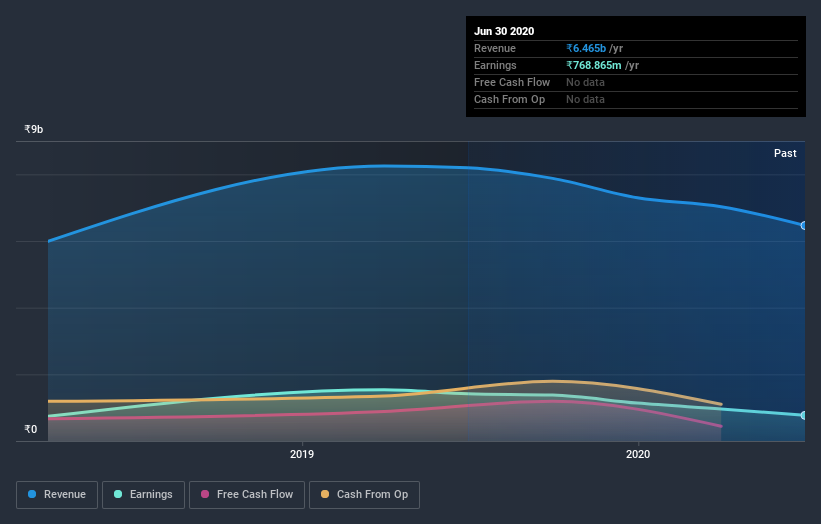Click the Earnings label in tooltip
The width and height of the screenshot is (821, 524).
coord(495,65)
